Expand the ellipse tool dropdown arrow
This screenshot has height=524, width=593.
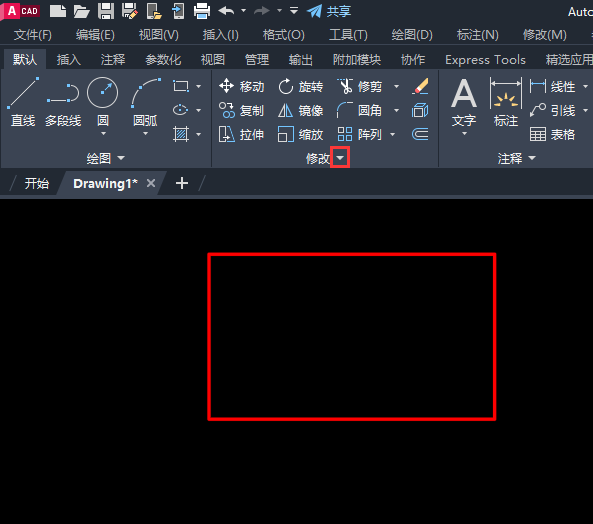tap(199, 110)
